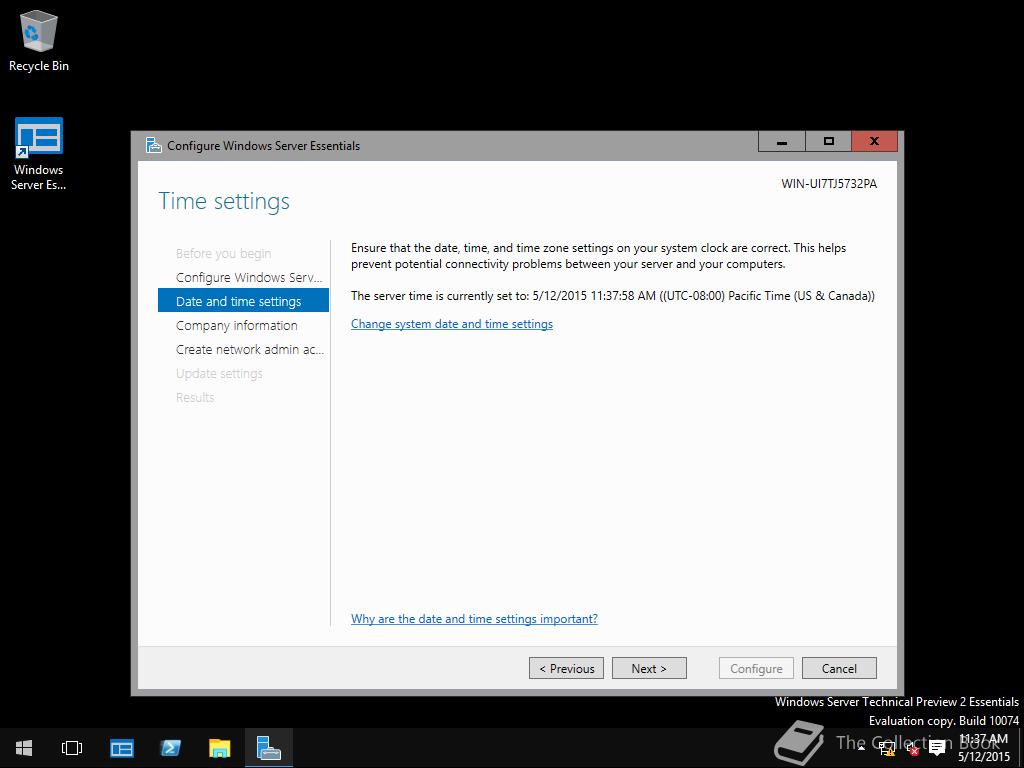Cancel the configuration wizard
Screen dimensions: 1024x768
pos(839,668)
